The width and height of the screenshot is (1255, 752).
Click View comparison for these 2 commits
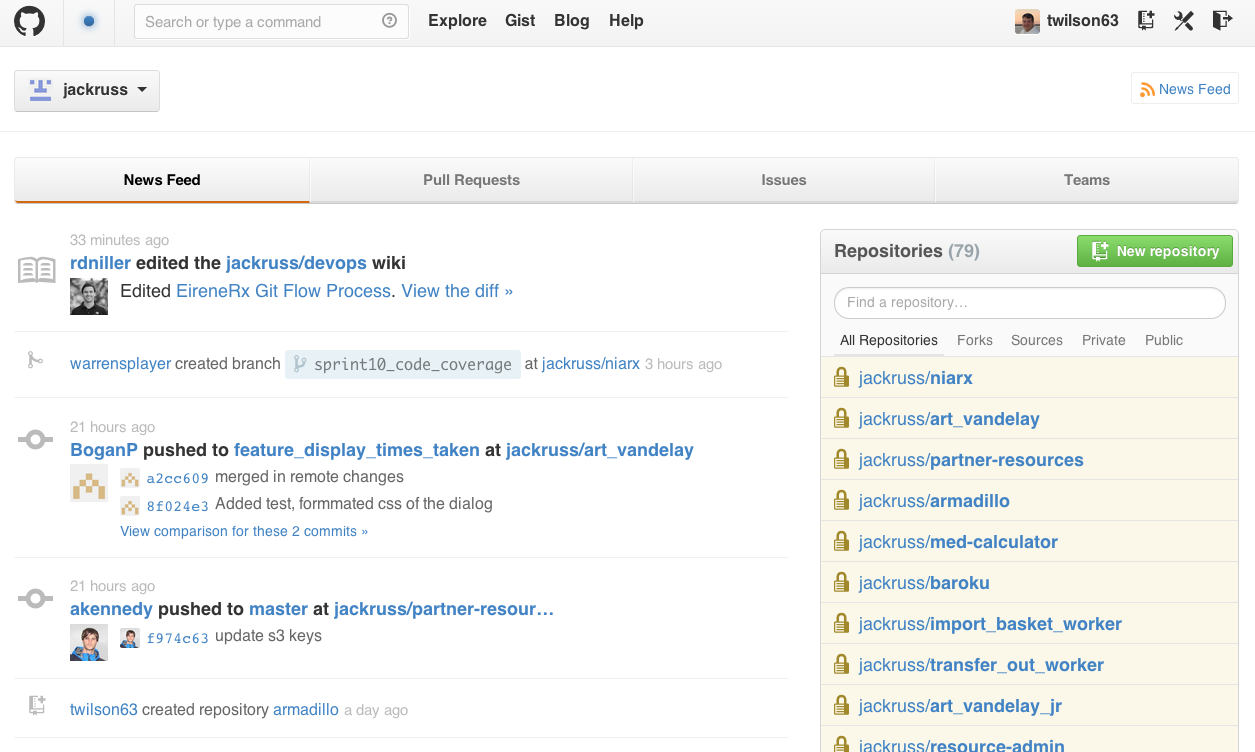[x=244, y=531]
